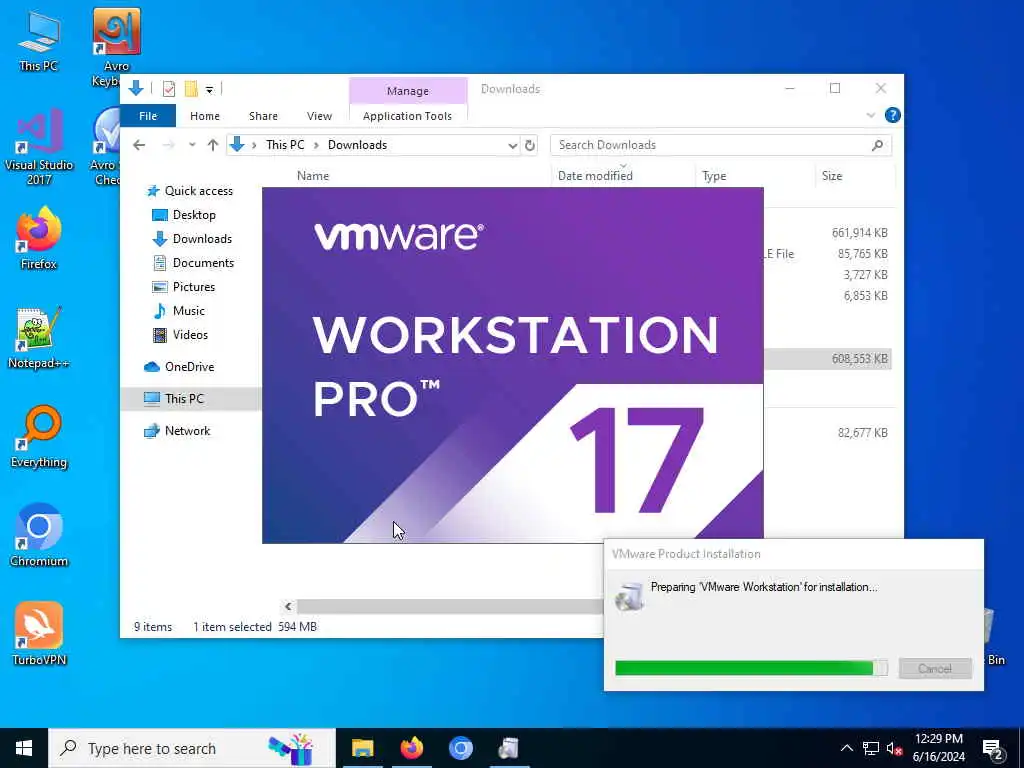Click the taskbar search box
Image resolution: width=1024 pixels, height=768 pixels.
192,748
